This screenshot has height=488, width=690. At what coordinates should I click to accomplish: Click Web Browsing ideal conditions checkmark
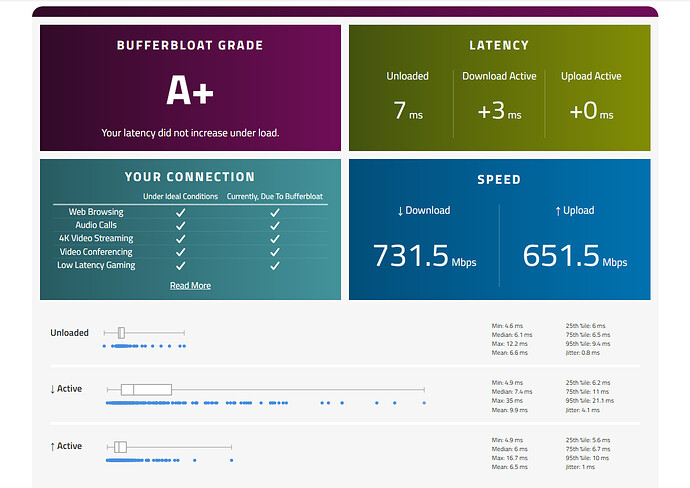[180, 212]
